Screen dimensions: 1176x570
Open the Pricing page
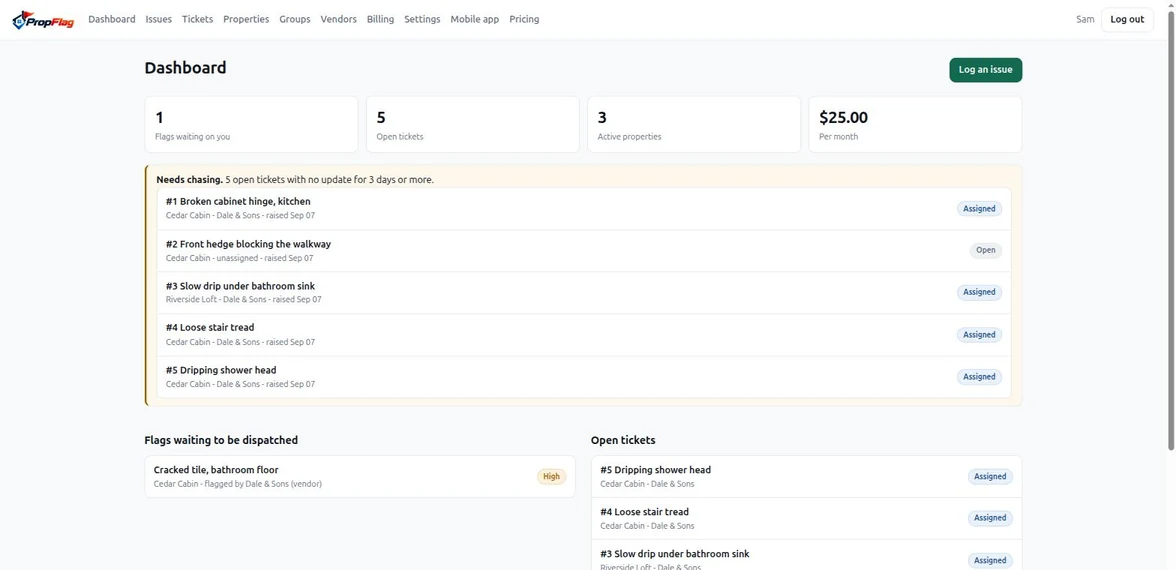[x=524, y=20]
